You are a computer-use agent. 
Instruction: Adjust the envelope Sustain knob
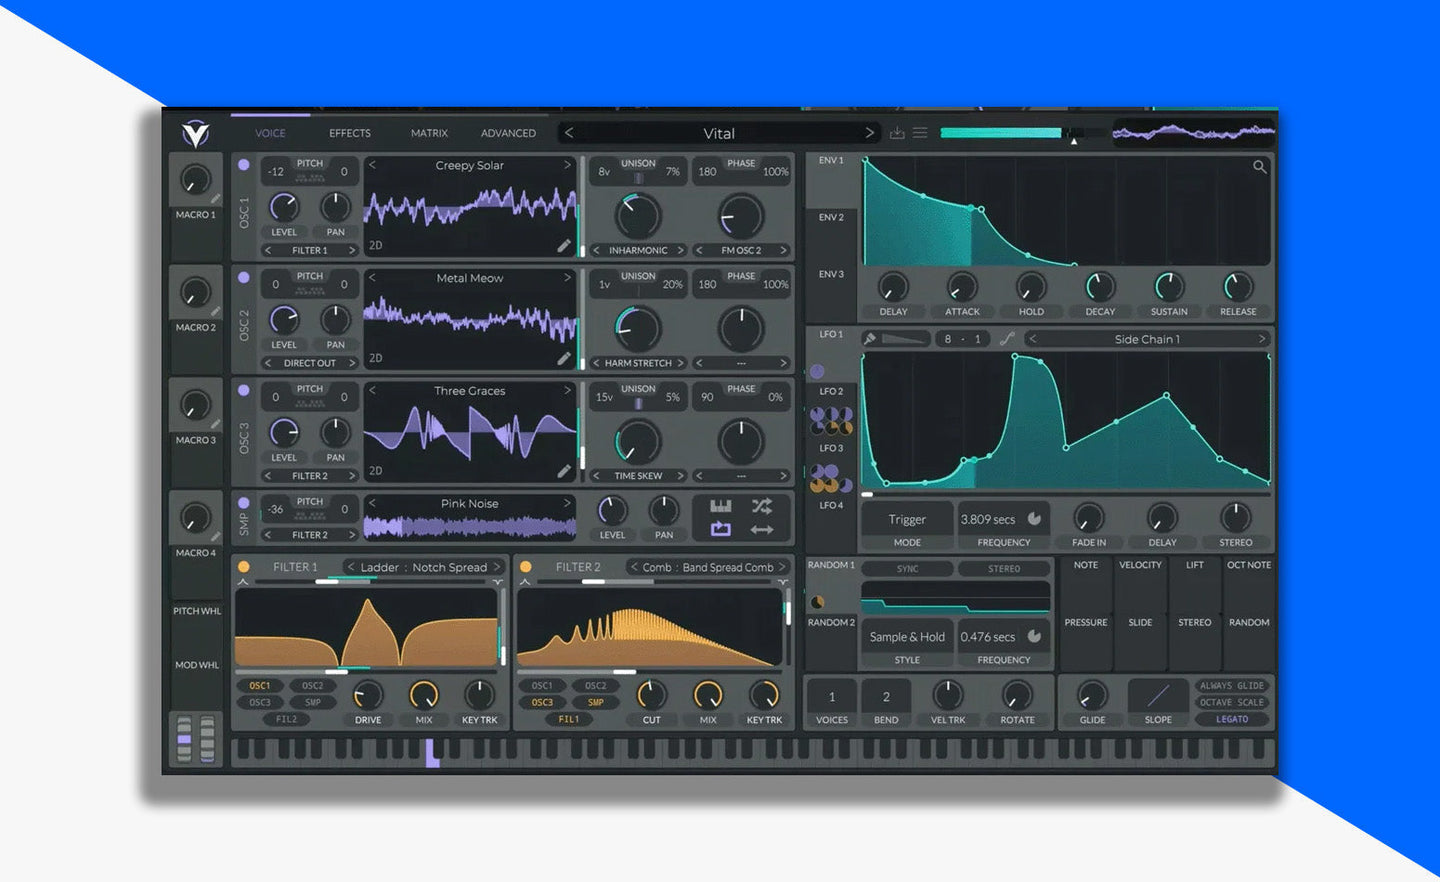click(x=1168, y=287)
